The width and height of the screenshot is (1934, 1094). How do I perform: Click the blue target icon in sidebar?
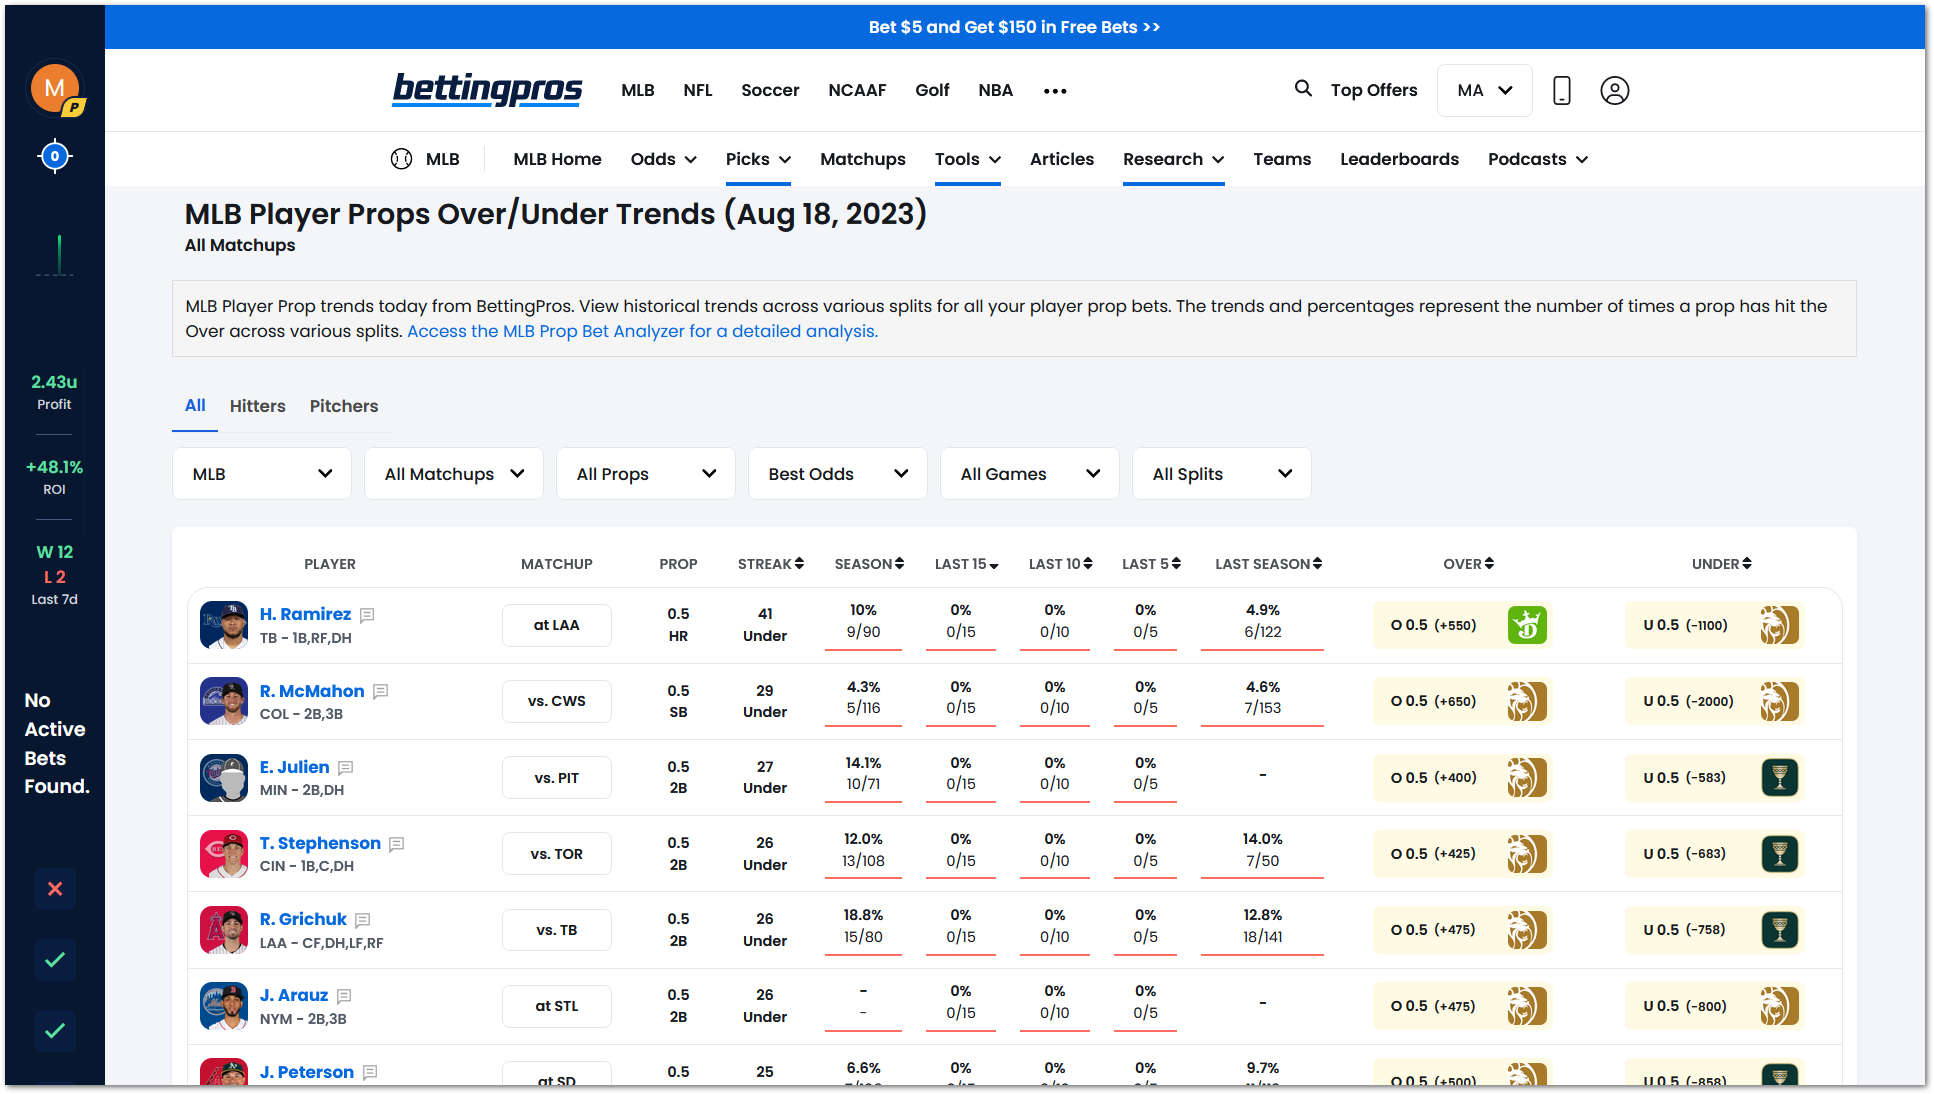pos(55,156)
